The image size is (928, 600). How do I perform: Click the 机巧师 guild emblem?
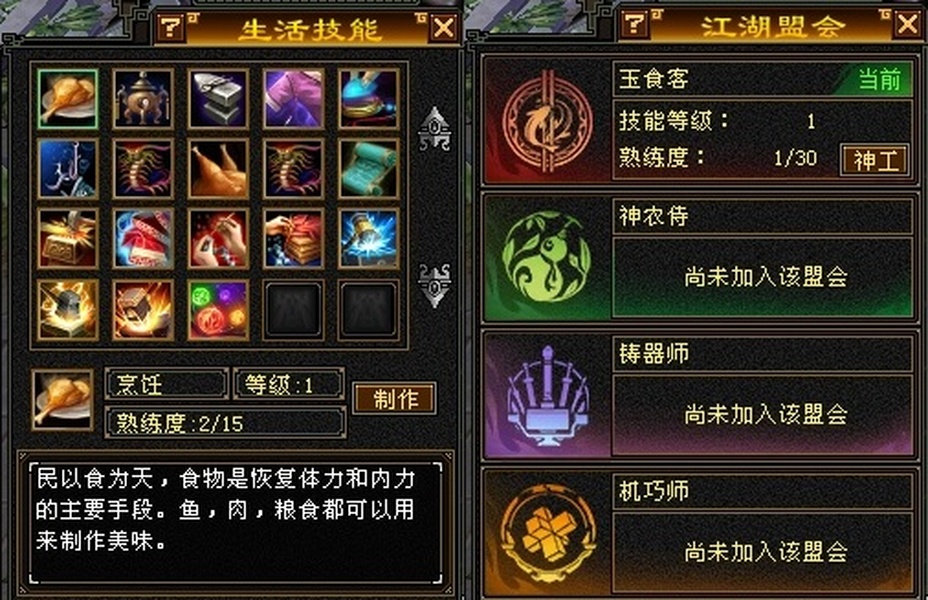(547, 533)
